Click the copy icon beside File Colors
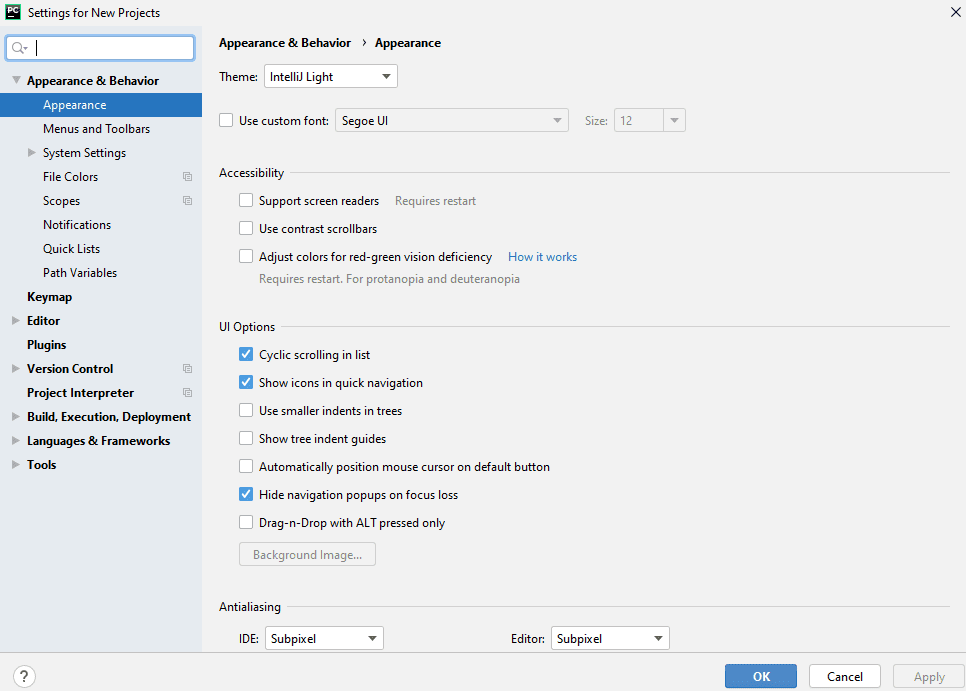Viewport: 966px width, 691px height. point(187,177)
